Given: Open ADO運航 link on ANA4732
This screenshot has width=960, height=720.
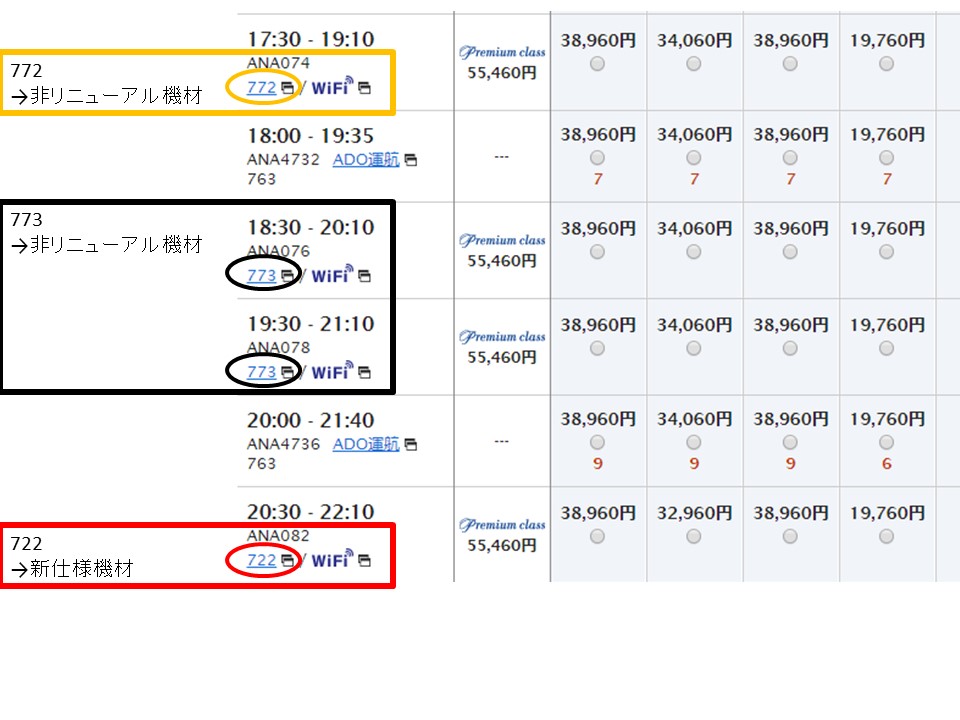Looking at the screenshot, I should (366, 160).
